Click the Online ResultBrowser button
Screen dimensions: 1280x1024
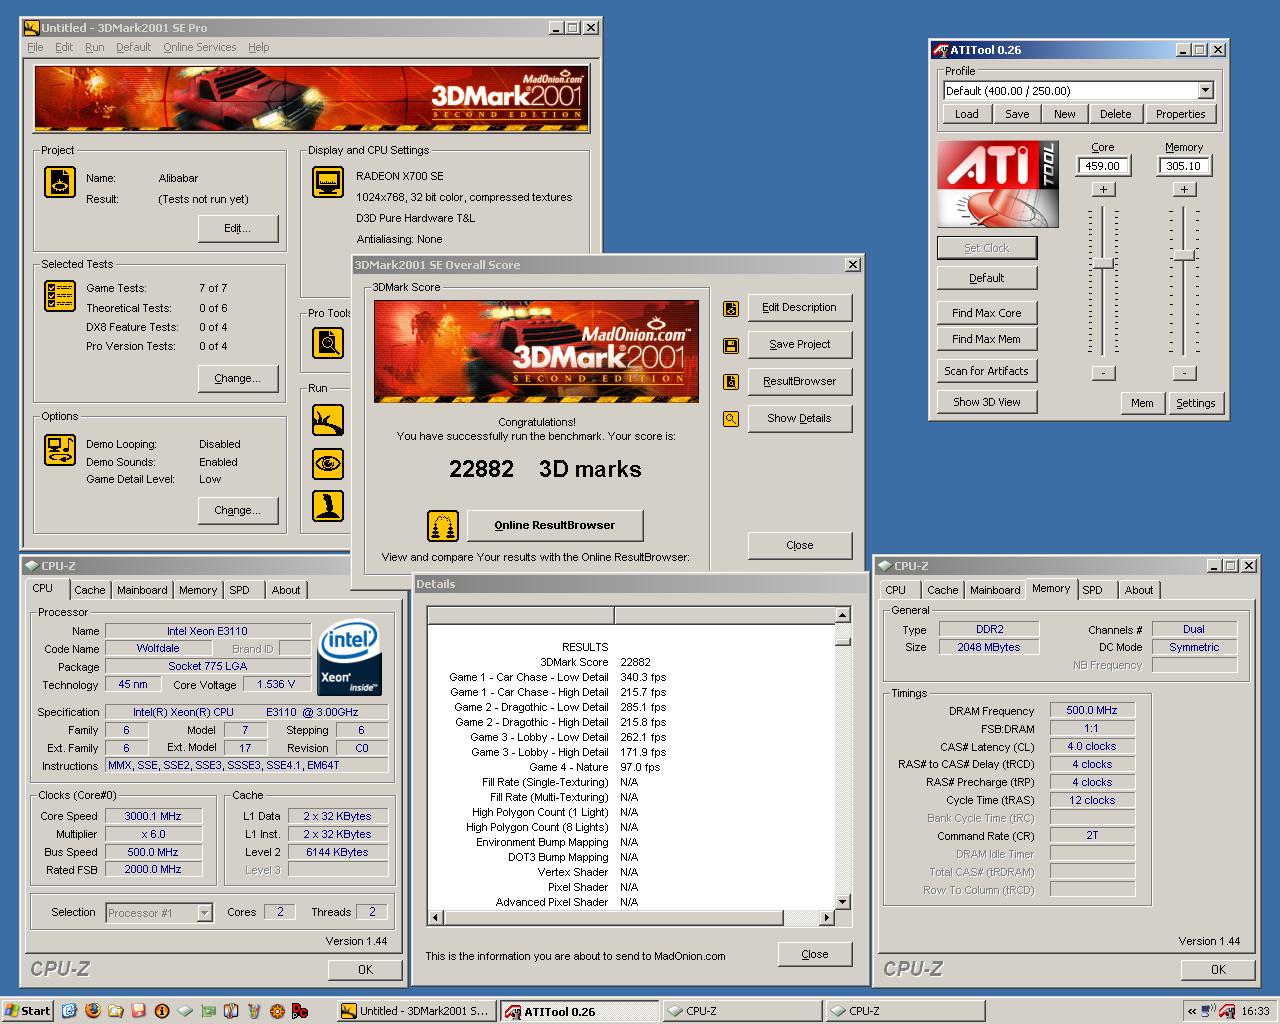(555, 525)
